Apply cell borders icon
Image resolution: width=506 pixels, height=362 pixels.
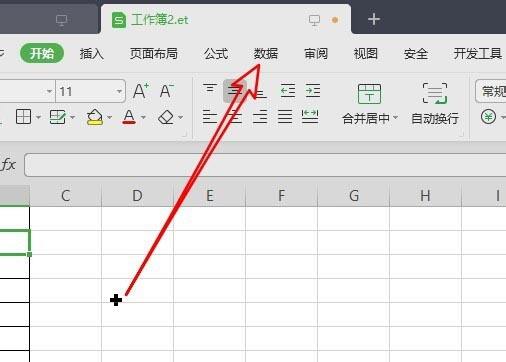tap(23, 117)
